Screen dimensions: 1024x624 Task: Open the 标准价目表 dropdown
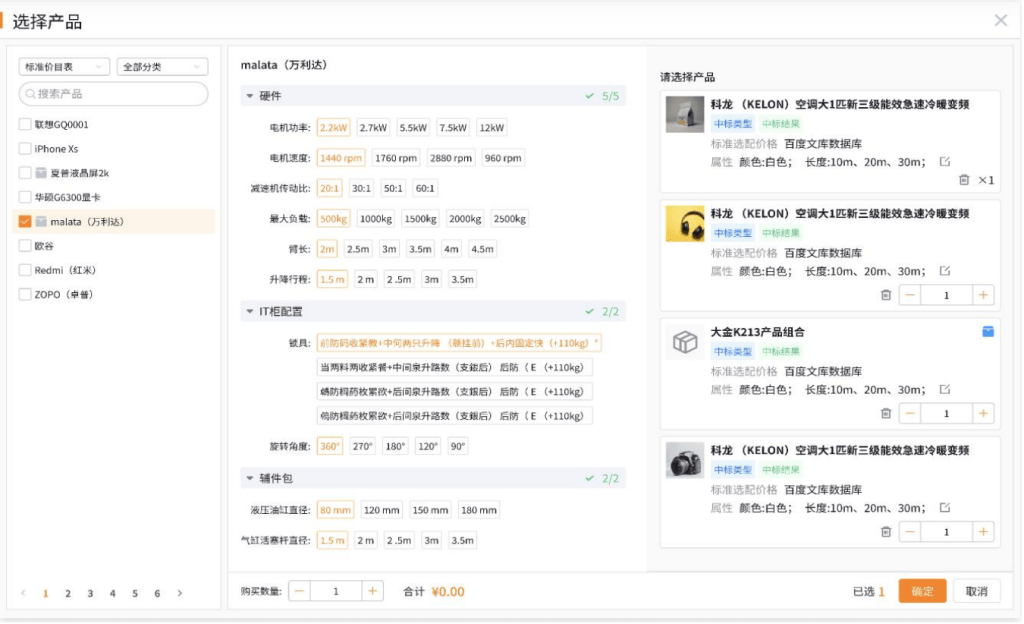63,67
